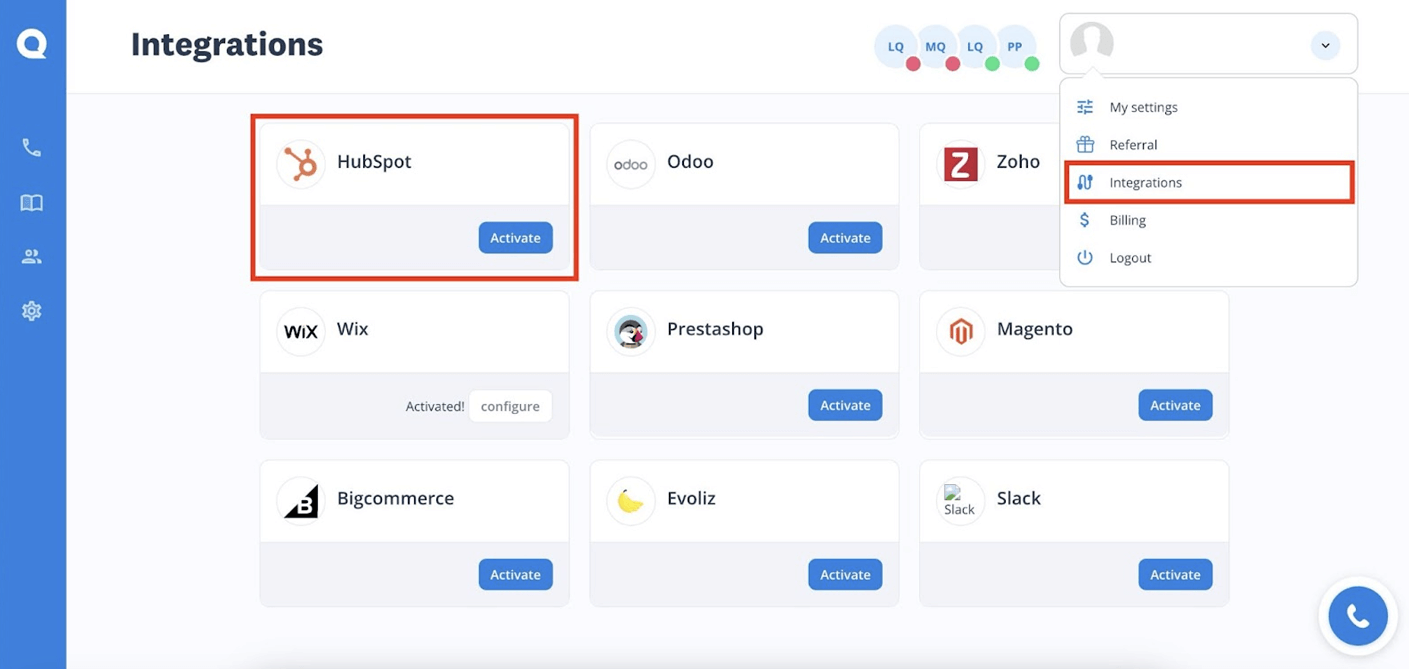Image resolution: width=1409 pixels, height=669 pixels.
Task: Click the second LQ badge with green dot
Action: click(975, 47)
